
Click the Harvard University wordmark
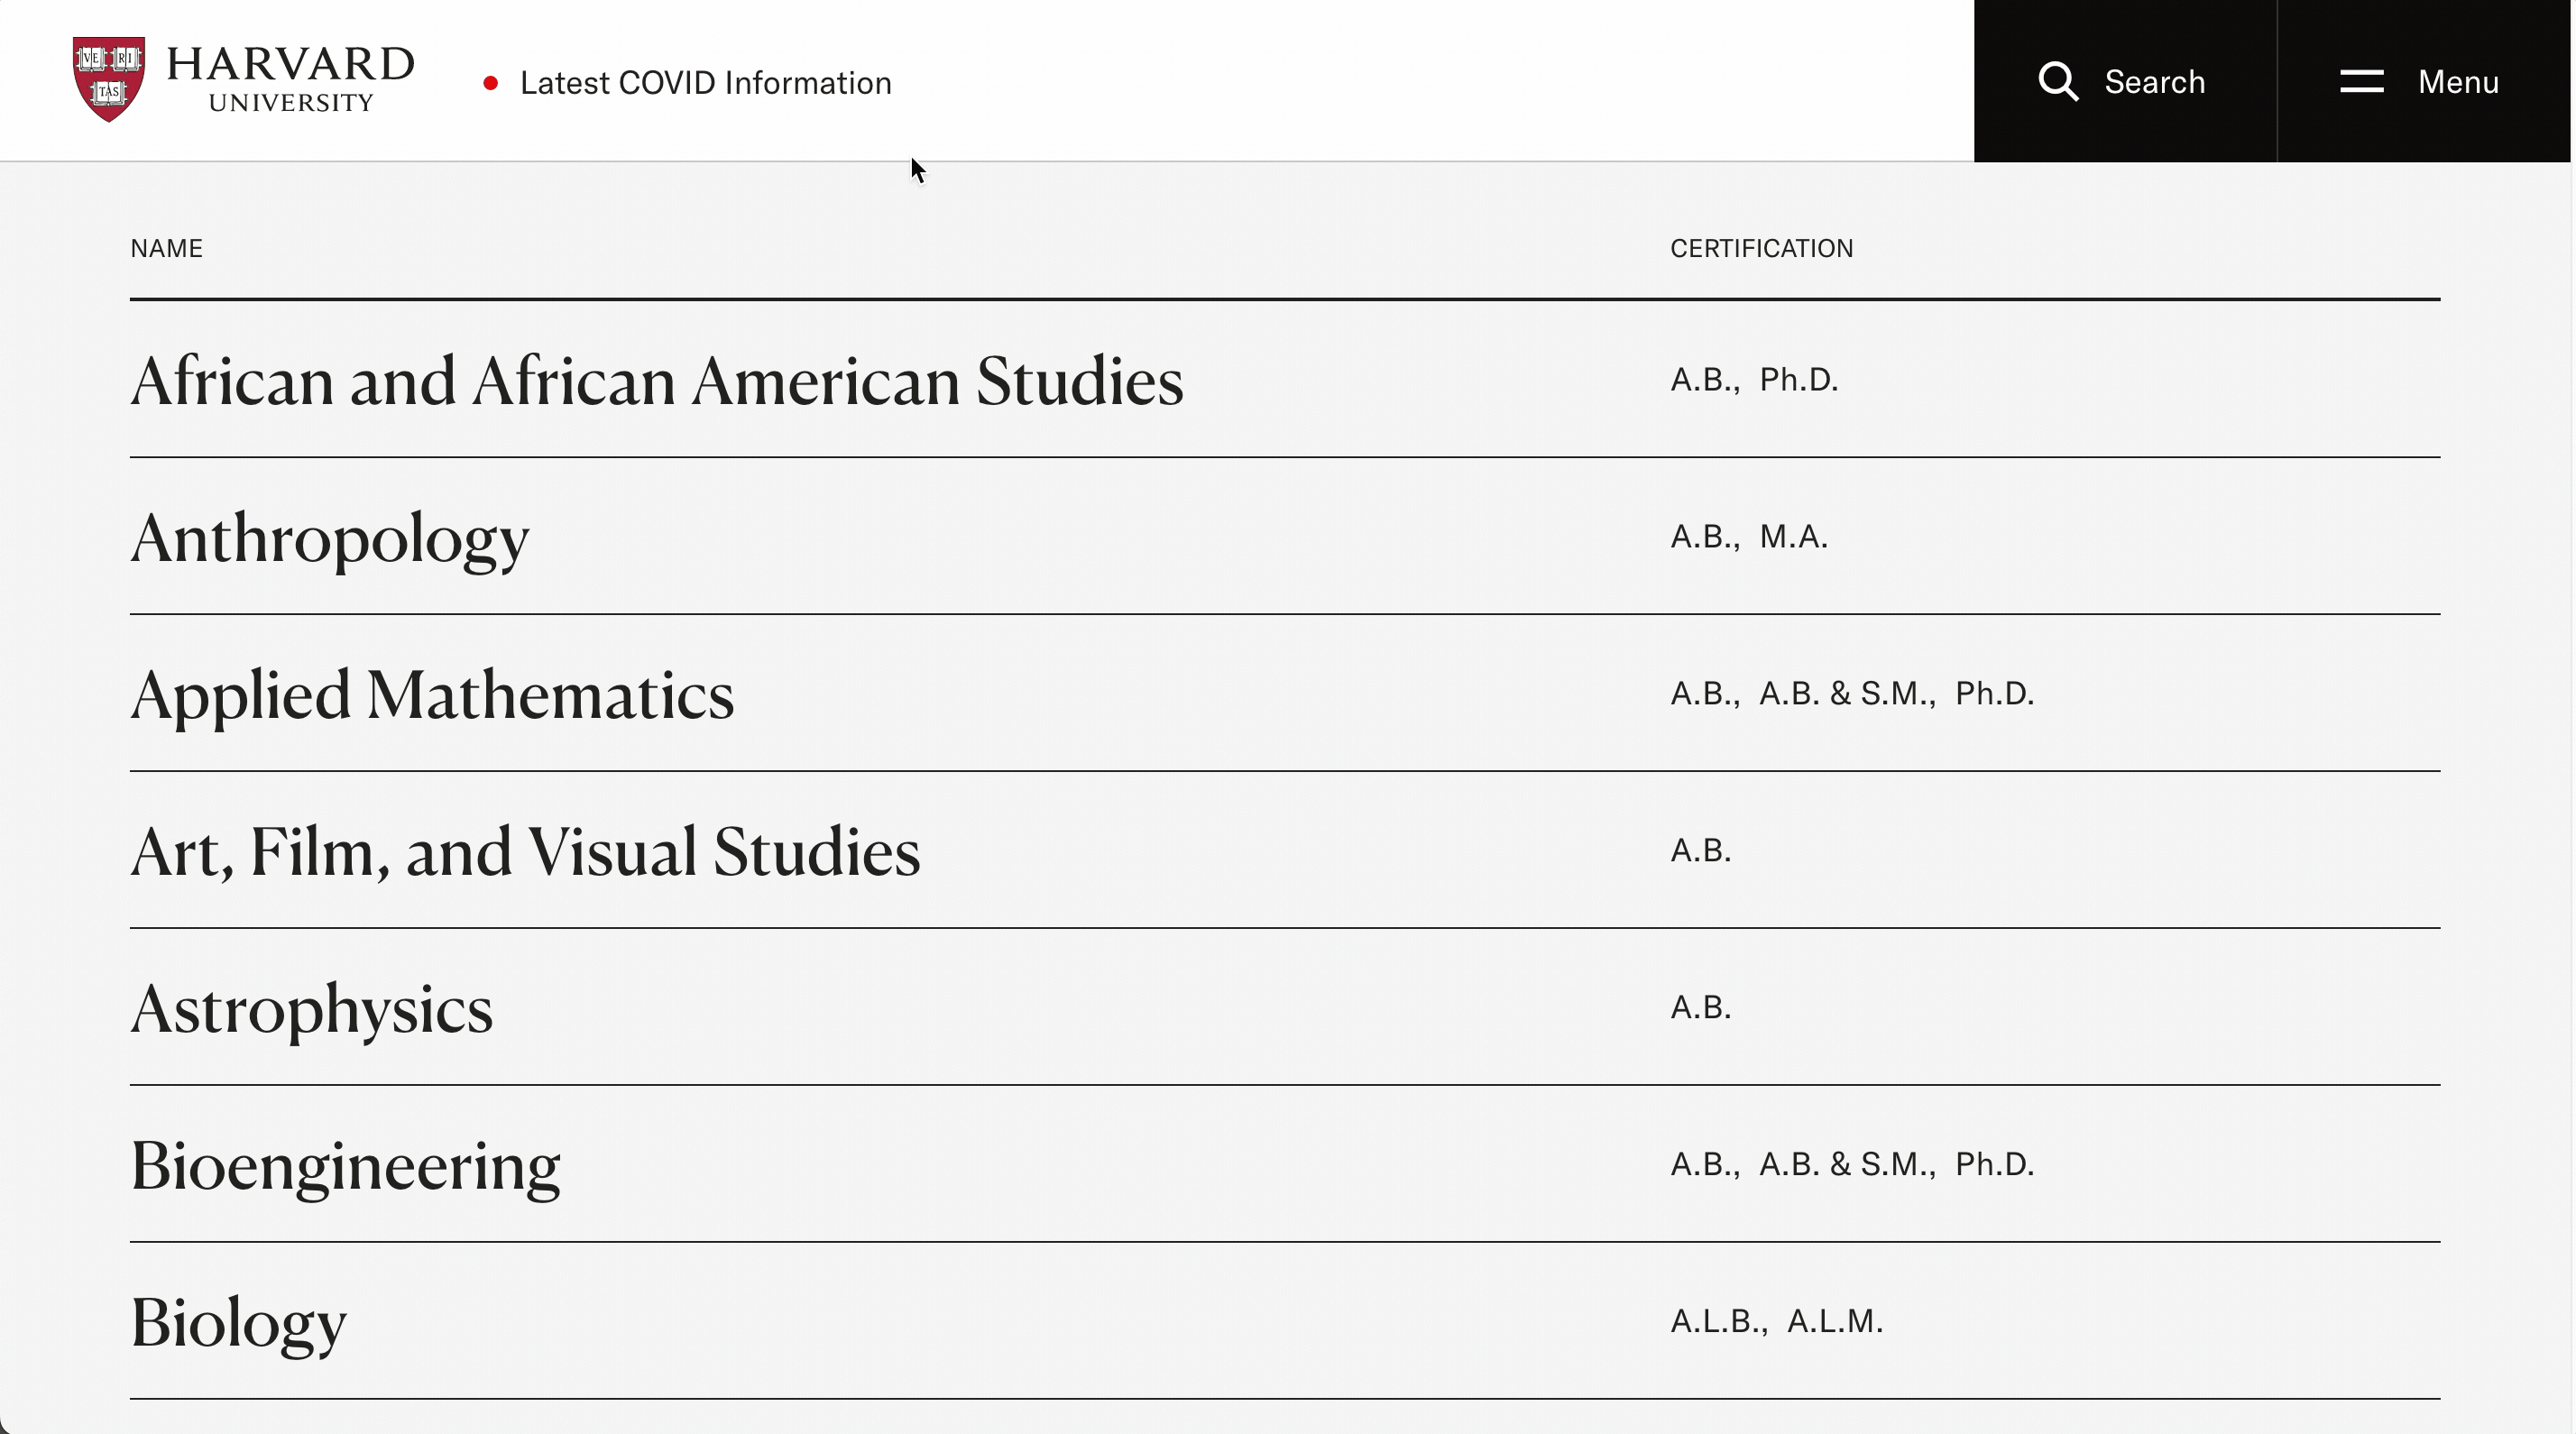click(290, 79)
